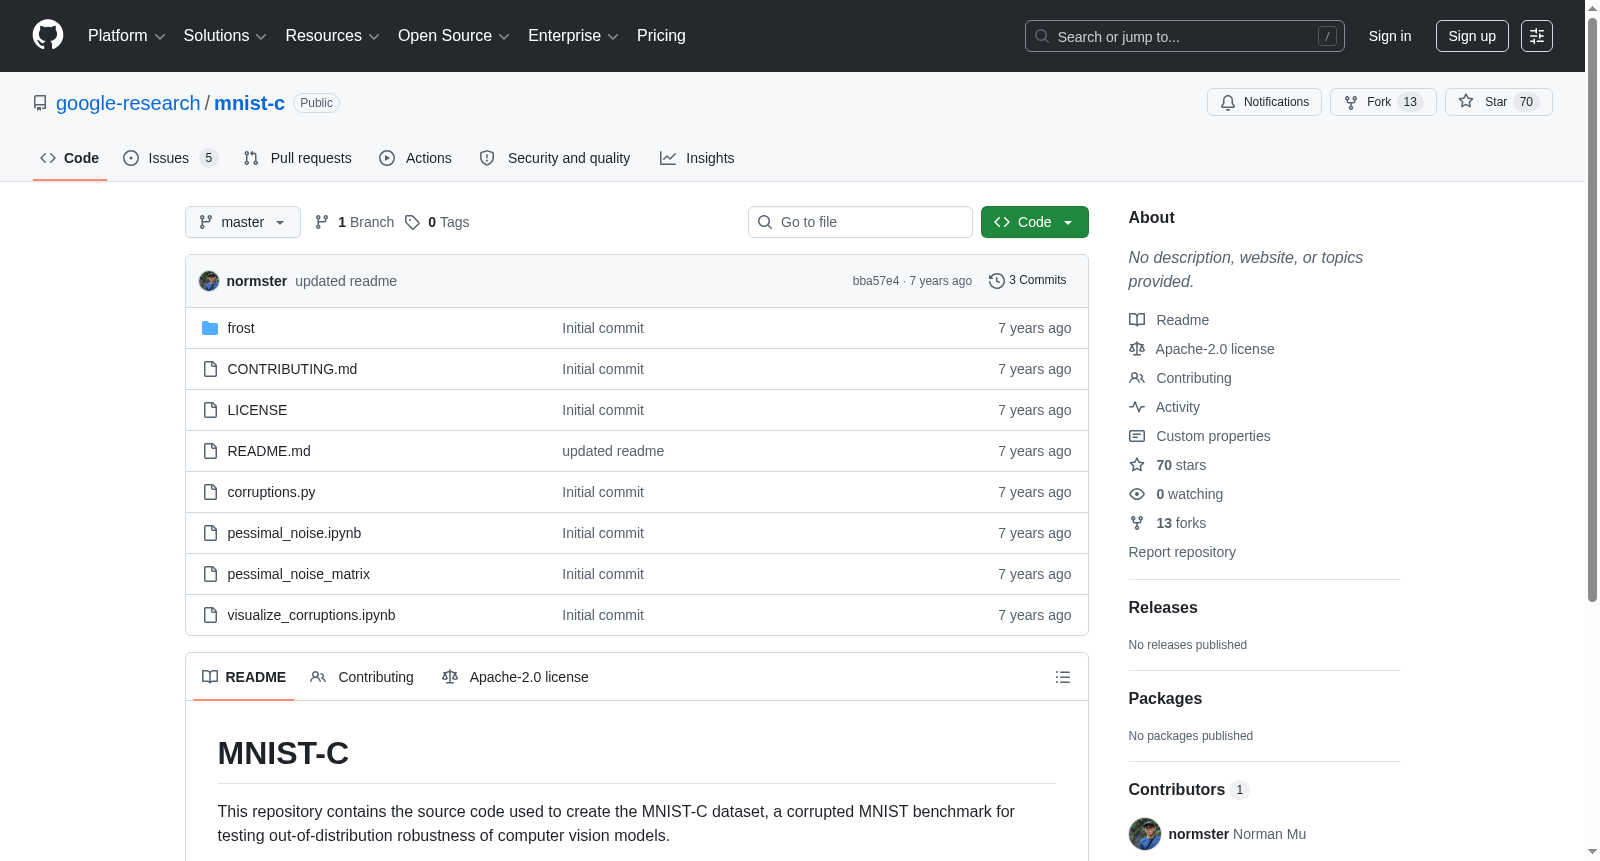Expand the Platform menu

(x=127, y=36)
